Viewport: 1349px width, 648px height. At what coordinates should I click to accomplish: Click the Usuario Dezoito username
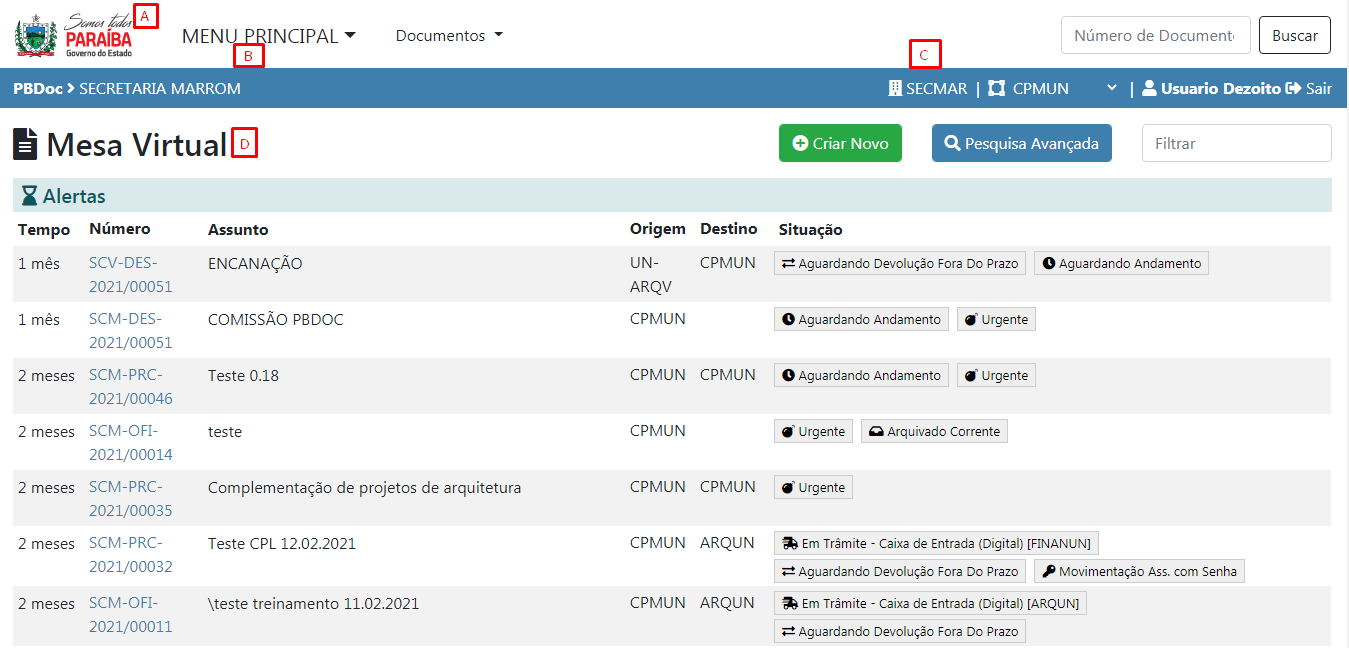[x=1221, y=88]
